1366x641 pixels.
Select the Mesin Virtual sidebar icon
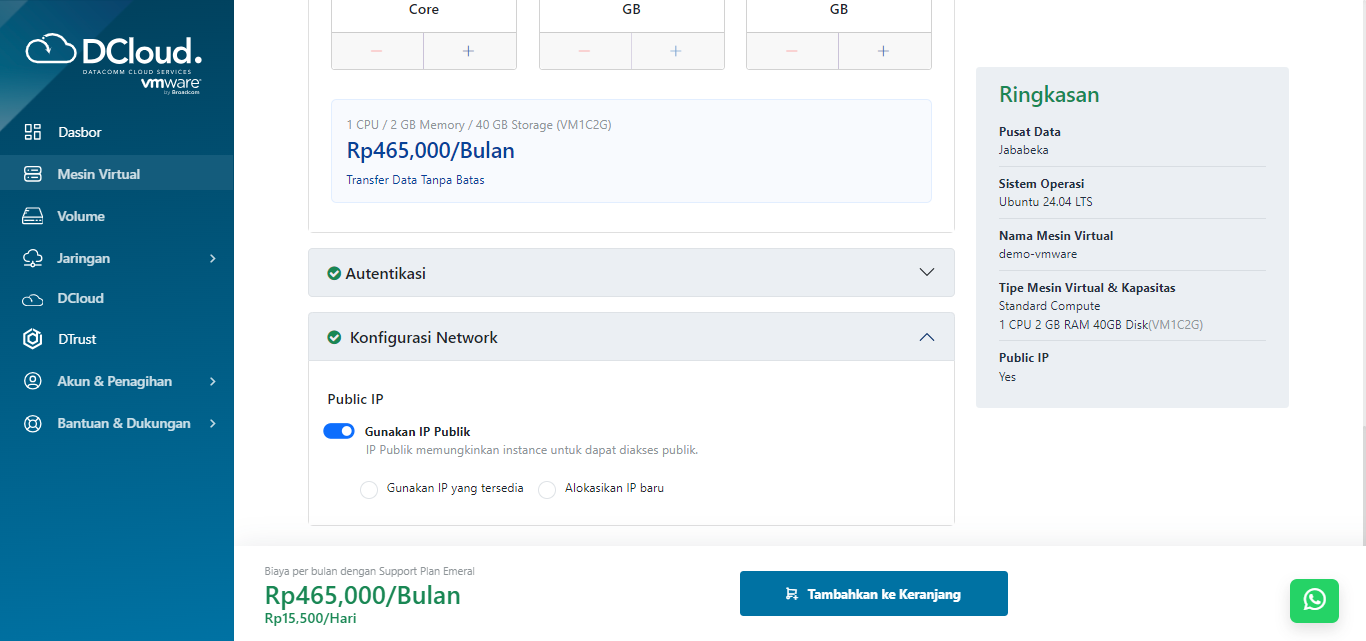click(x=31, y=172)
